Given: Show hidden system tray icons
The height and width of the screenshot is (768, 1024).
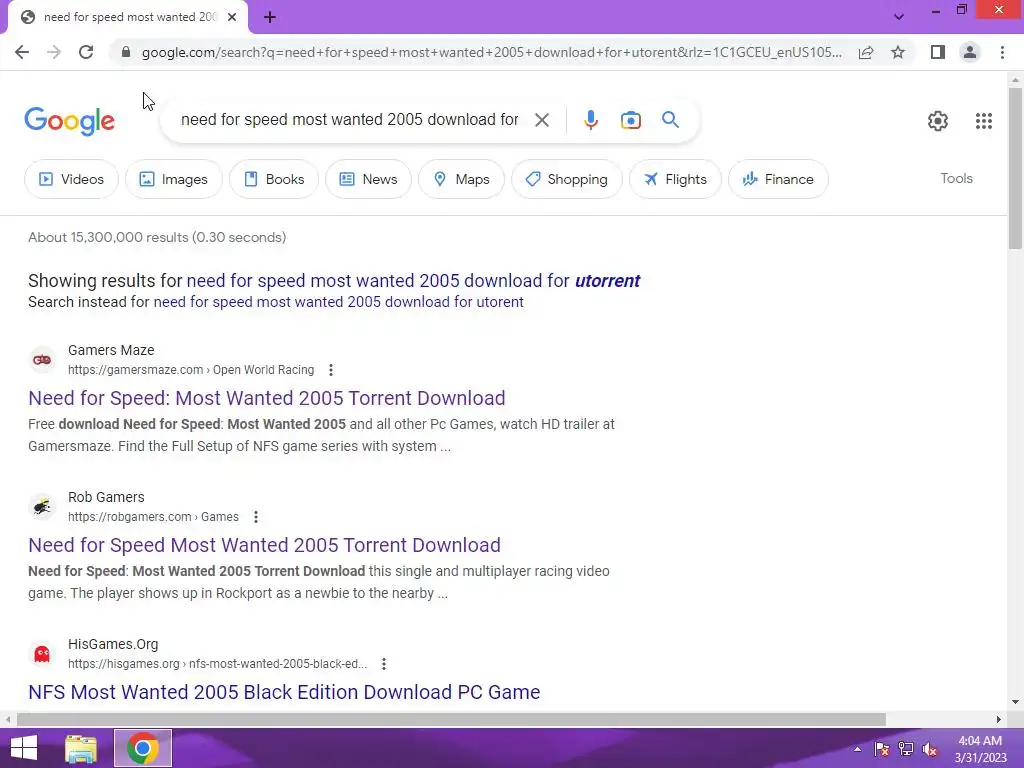Looking at the screenshot, I should [x=857, y=749].
